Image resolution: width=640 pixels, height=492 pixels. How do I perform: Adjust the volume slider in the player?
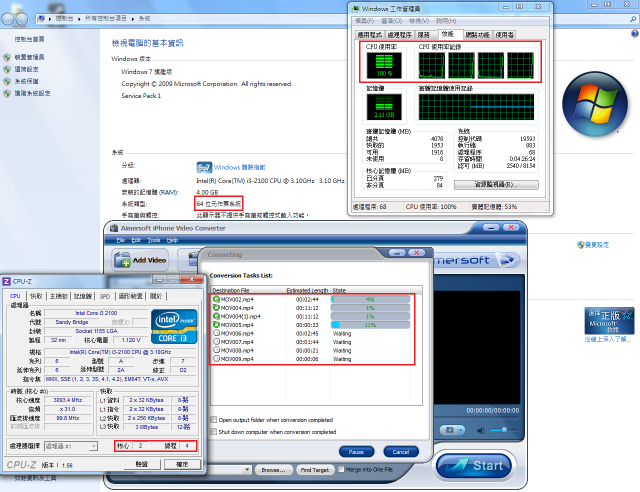[x=504, y=430]
